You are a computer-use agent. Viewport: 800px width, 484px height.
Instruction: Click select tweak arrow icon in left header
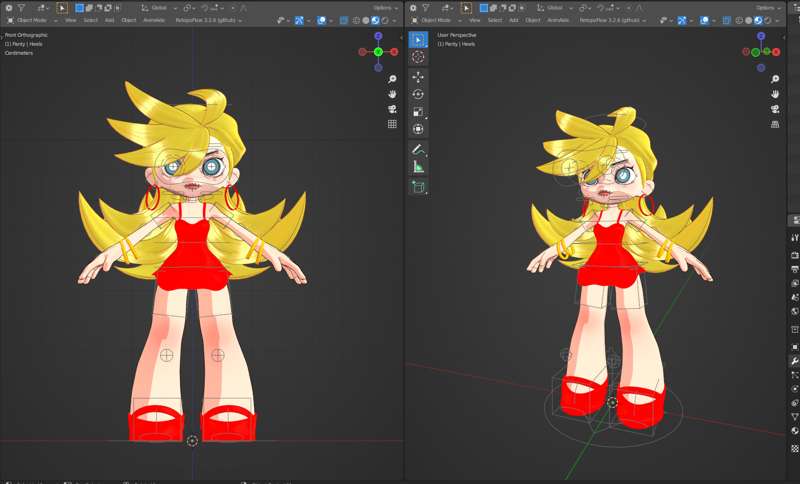tap(62, 8)
